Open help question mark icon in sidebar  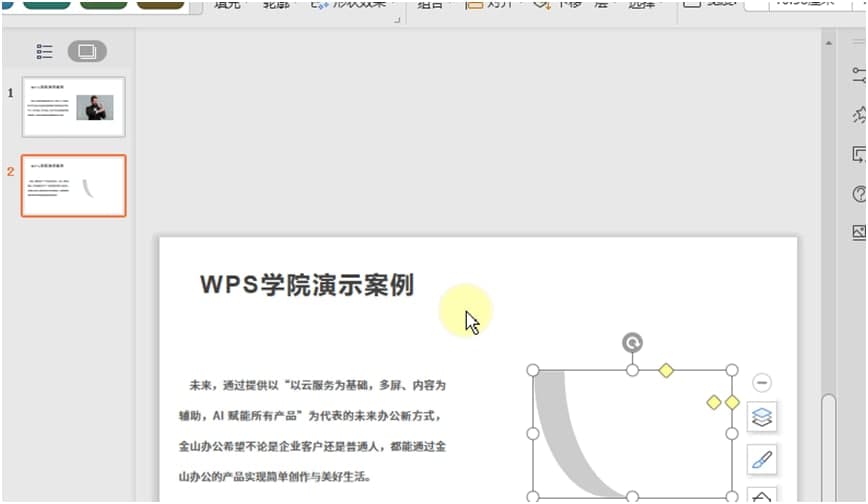pos(860,194)
